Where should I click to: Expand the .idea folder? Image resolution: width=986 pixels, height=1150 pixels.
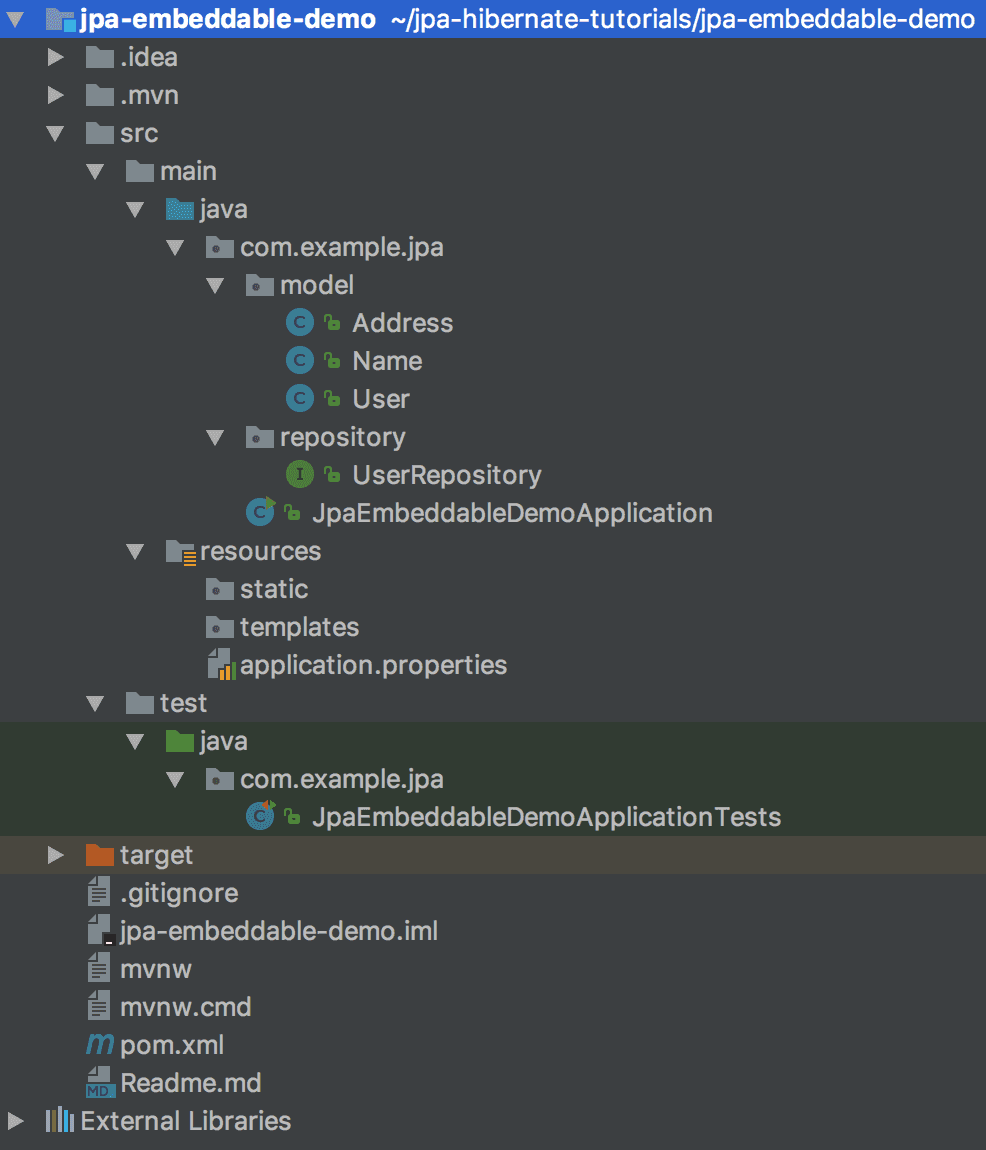point(55,56)
